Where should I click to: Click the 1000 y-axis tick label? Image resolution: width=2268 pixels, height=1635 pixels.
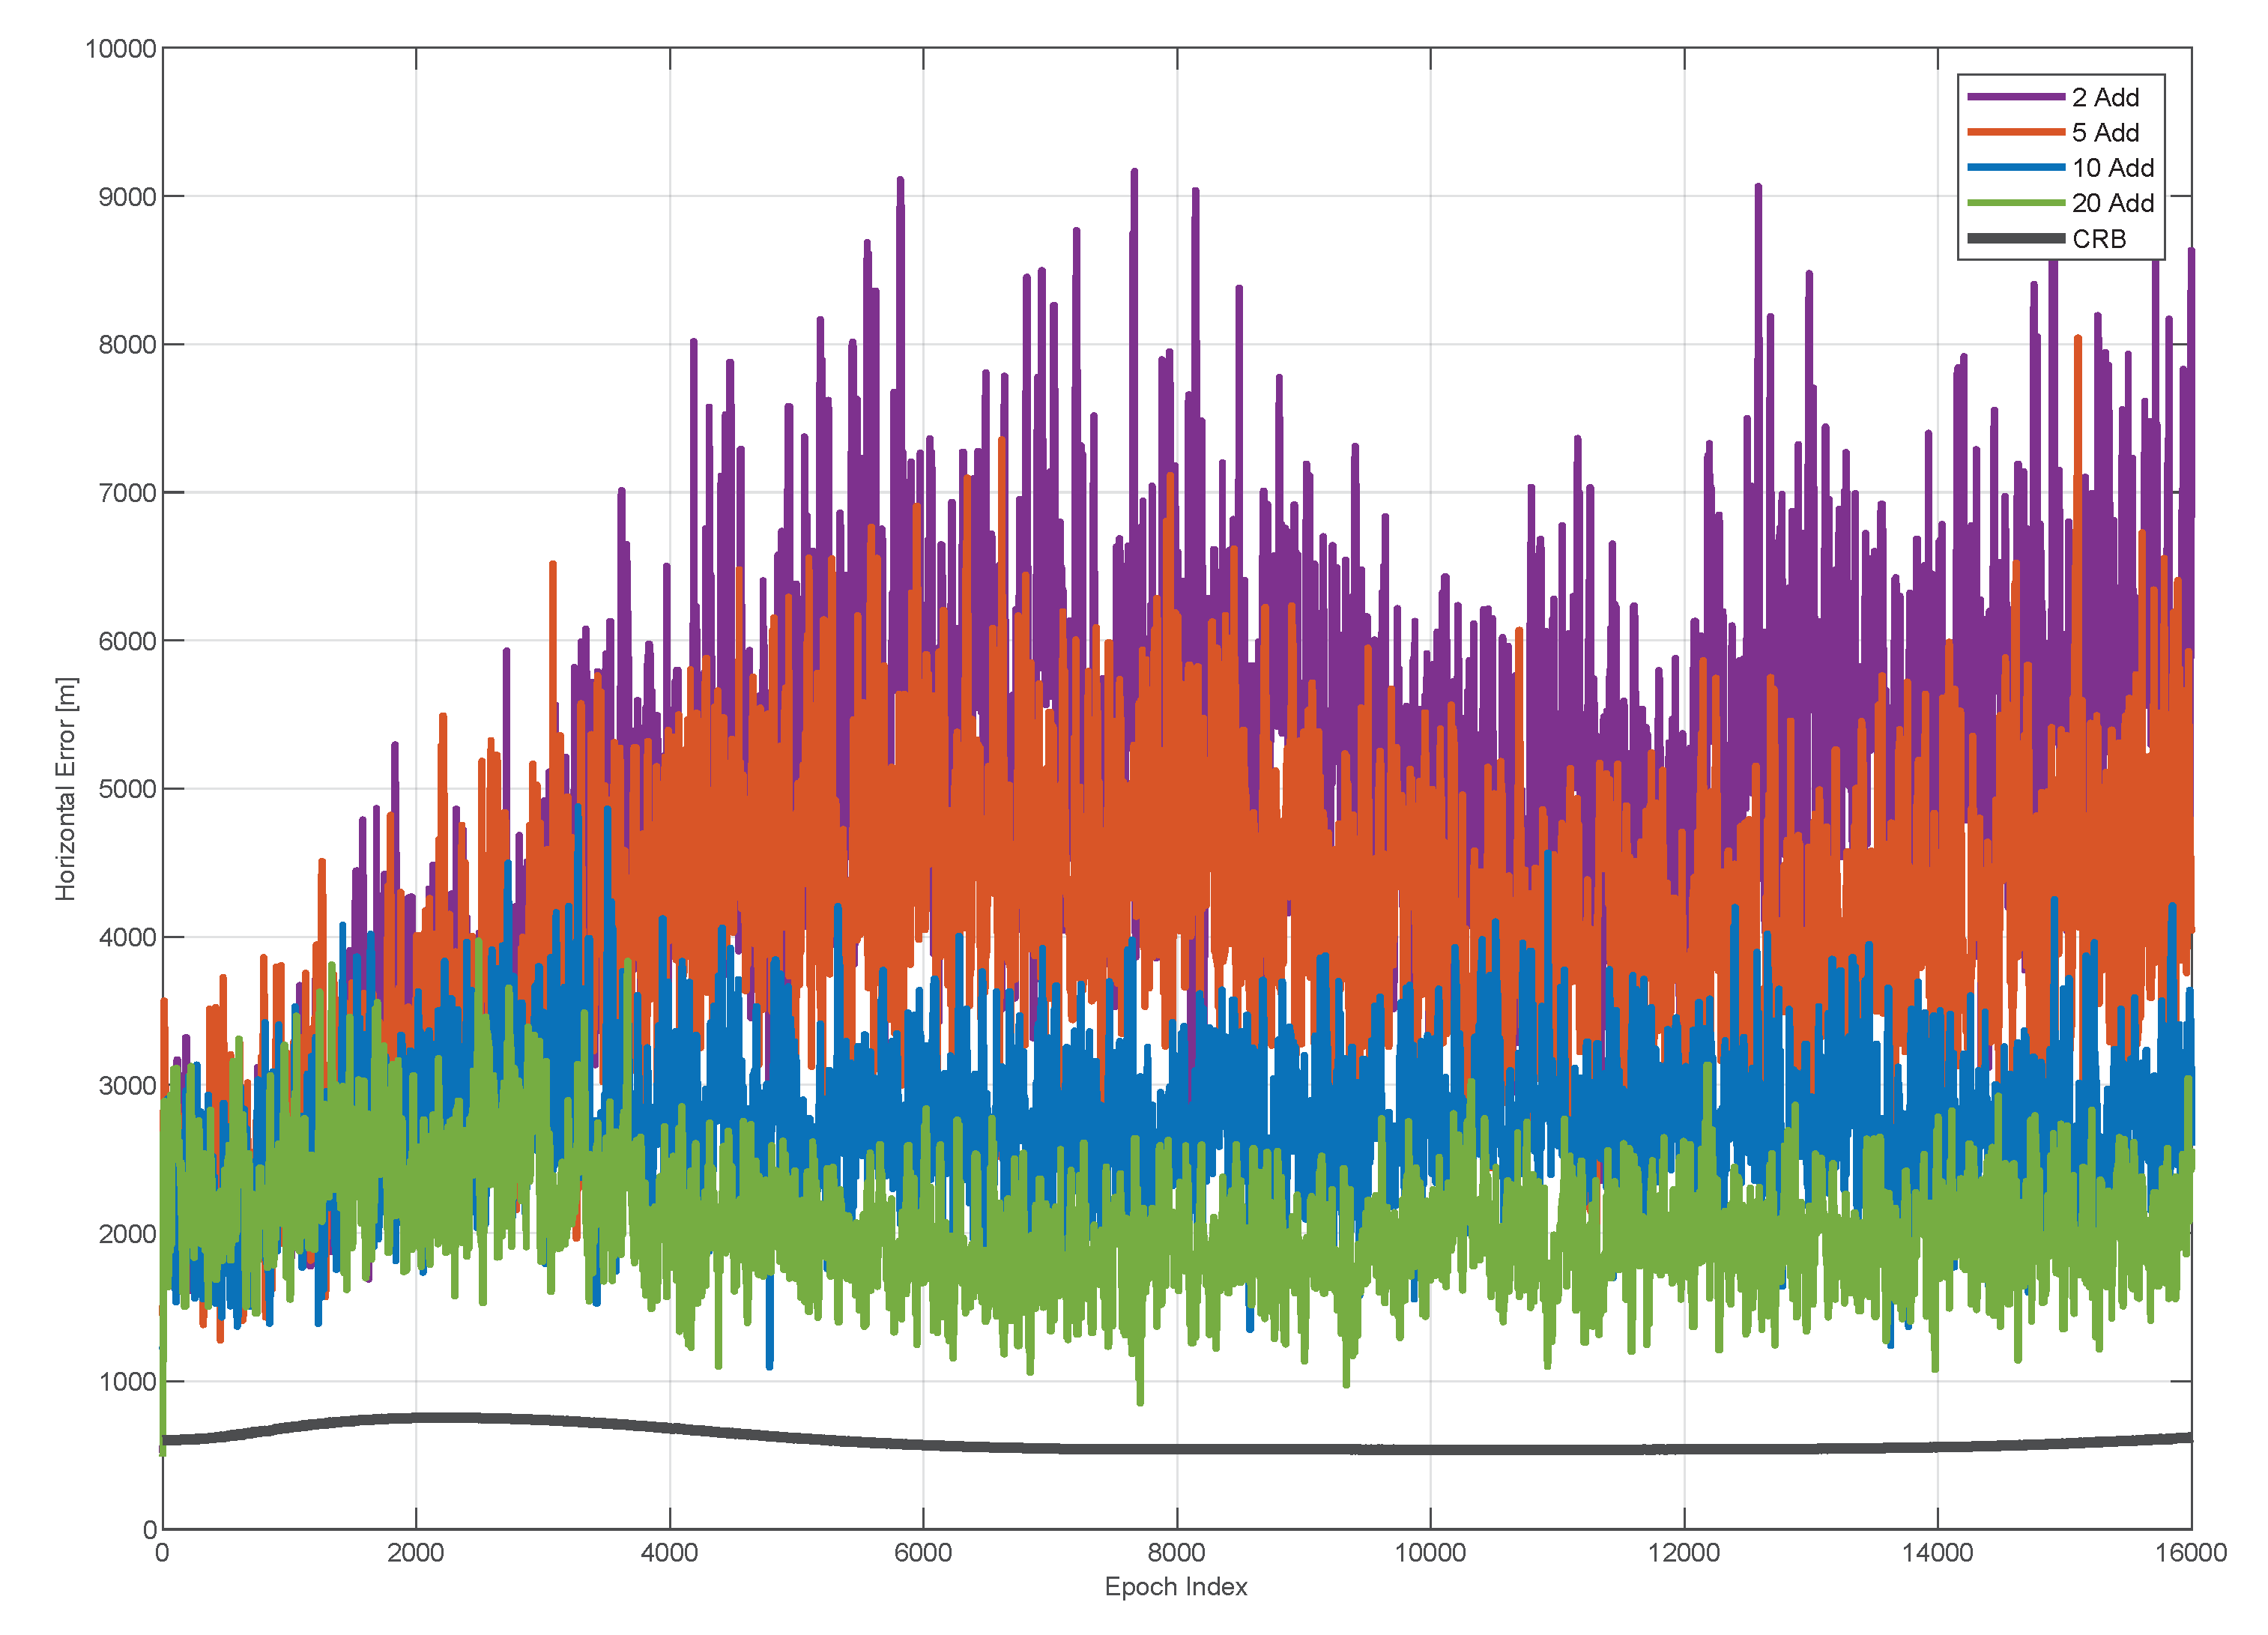127,1382
